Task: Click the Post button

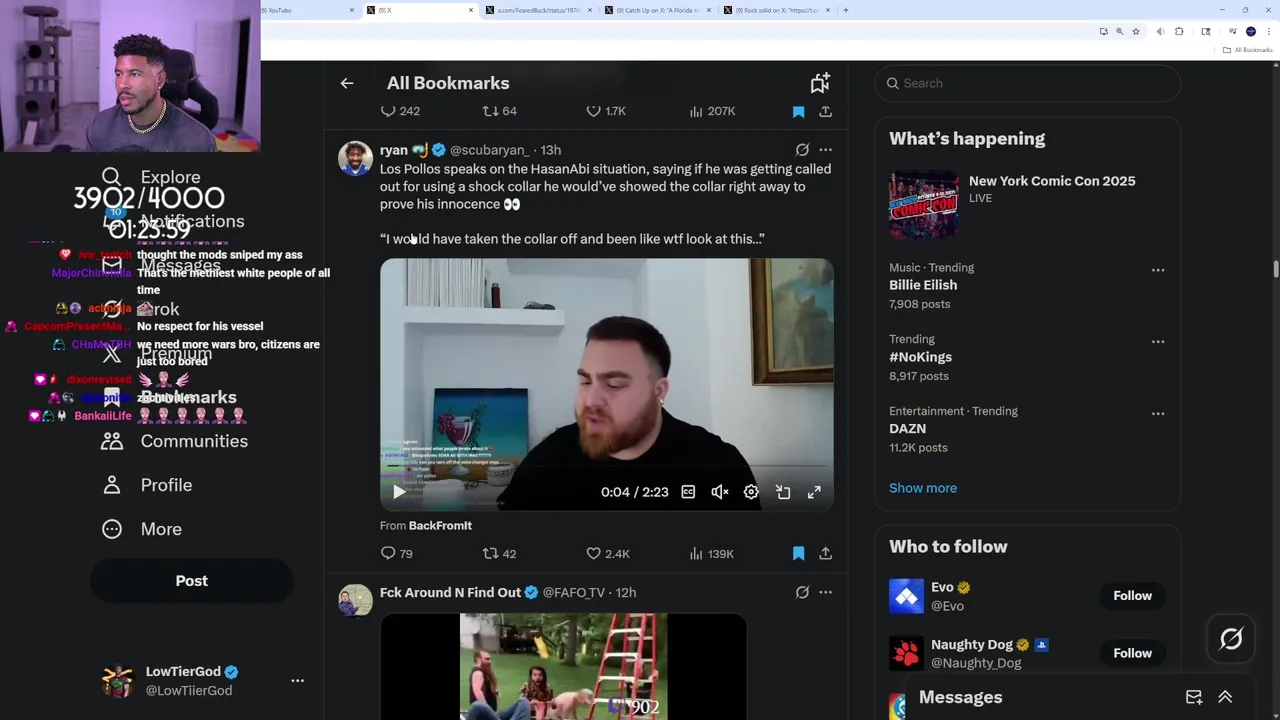Action: point(192,581)
